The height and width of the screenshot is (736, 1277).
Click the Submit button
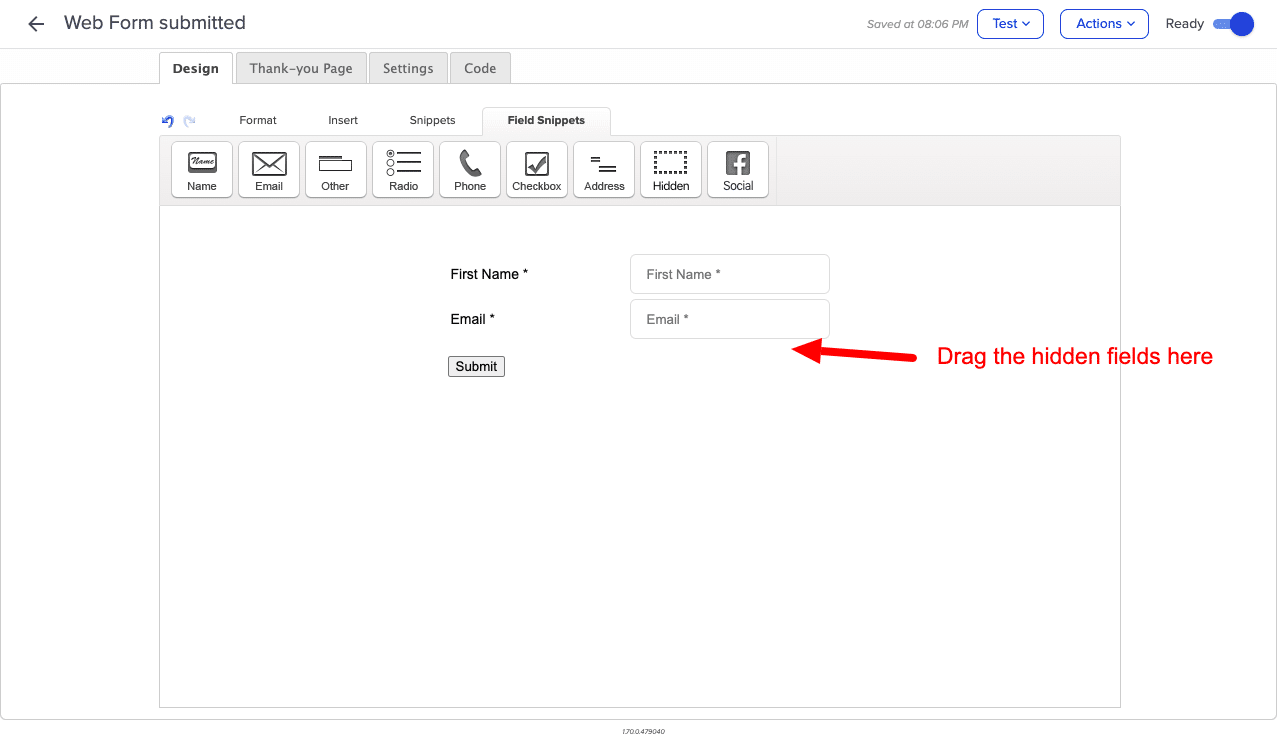476,366
